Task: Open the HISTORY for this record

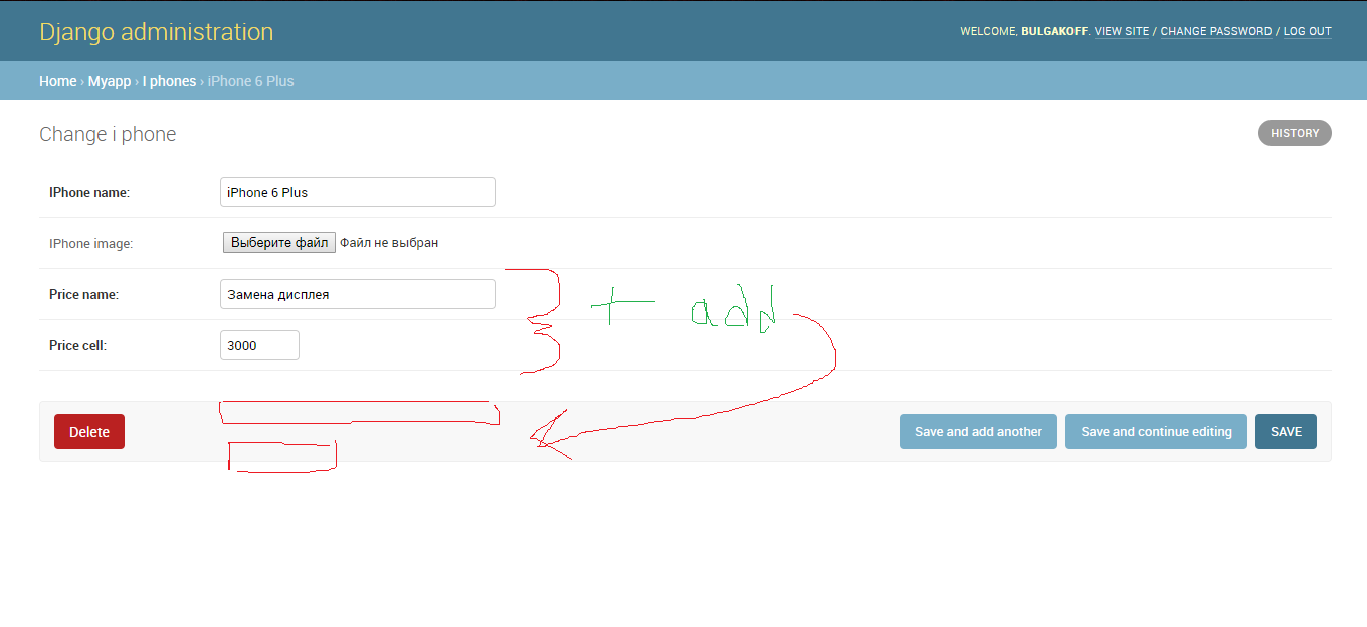Action: (x=1294, y=132)
